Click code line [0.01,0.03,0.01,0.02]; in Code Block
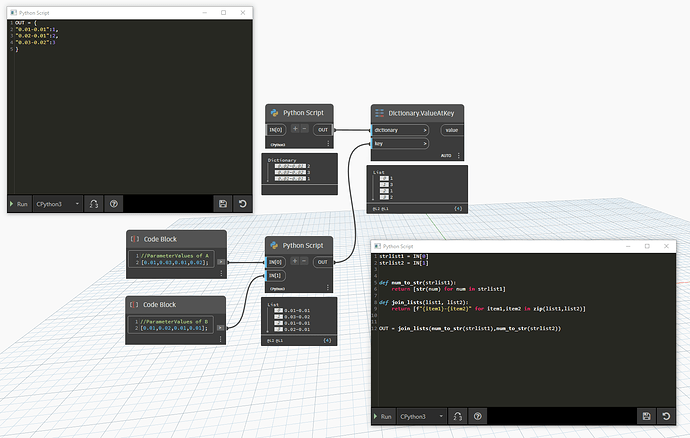 pos(175,262)
